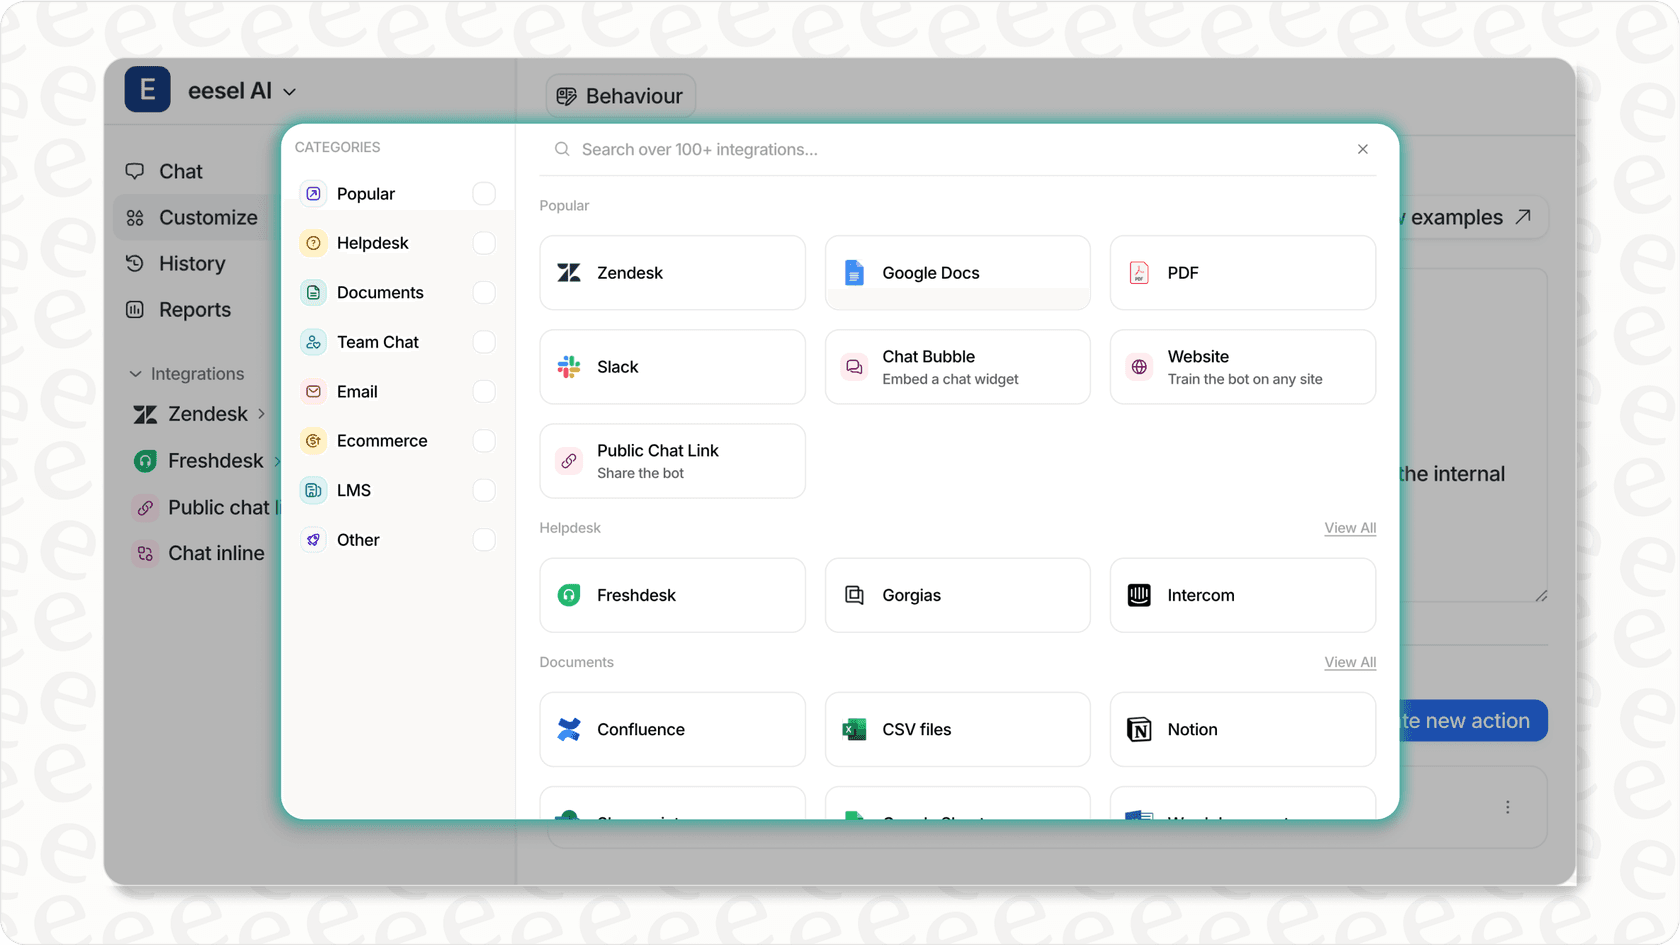Click the integrations search field

[x=900, y=149]
